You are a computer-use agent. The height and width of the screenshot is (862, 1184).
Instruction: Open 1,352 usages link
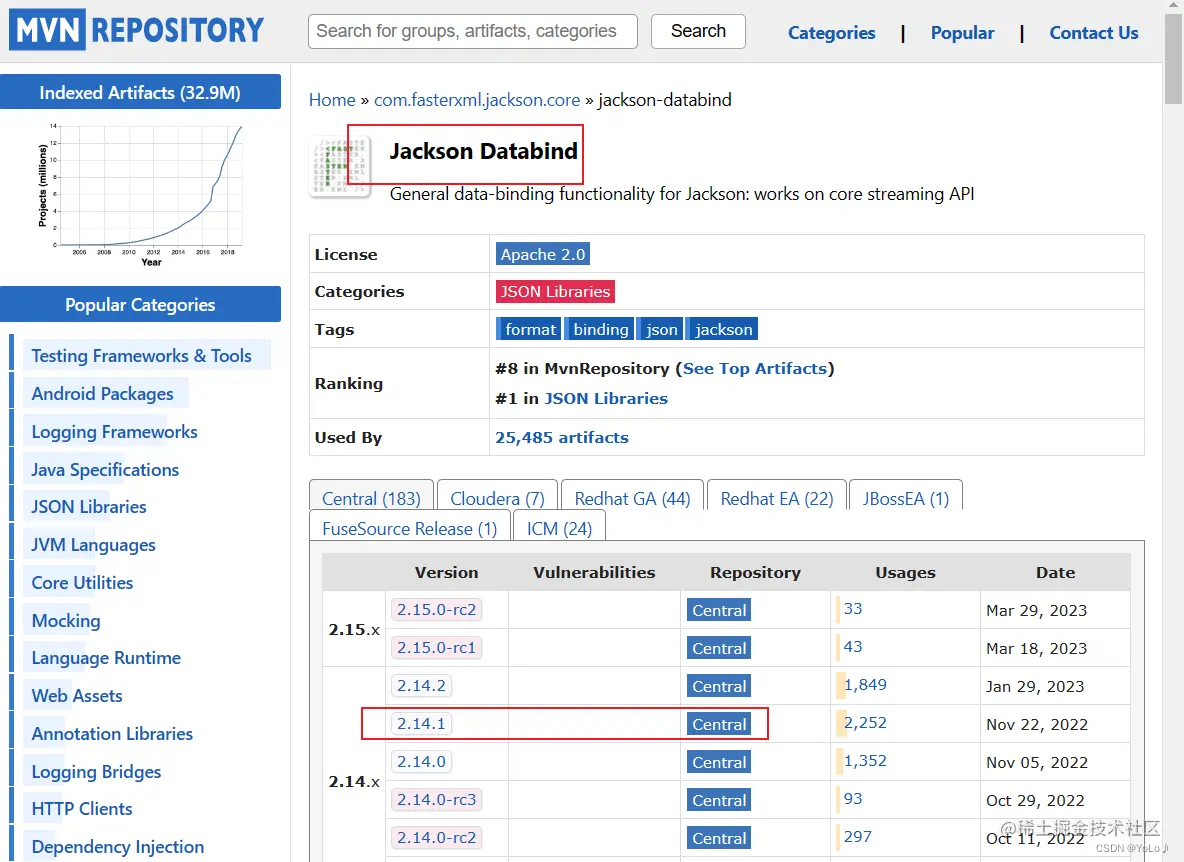pos(865,761)
